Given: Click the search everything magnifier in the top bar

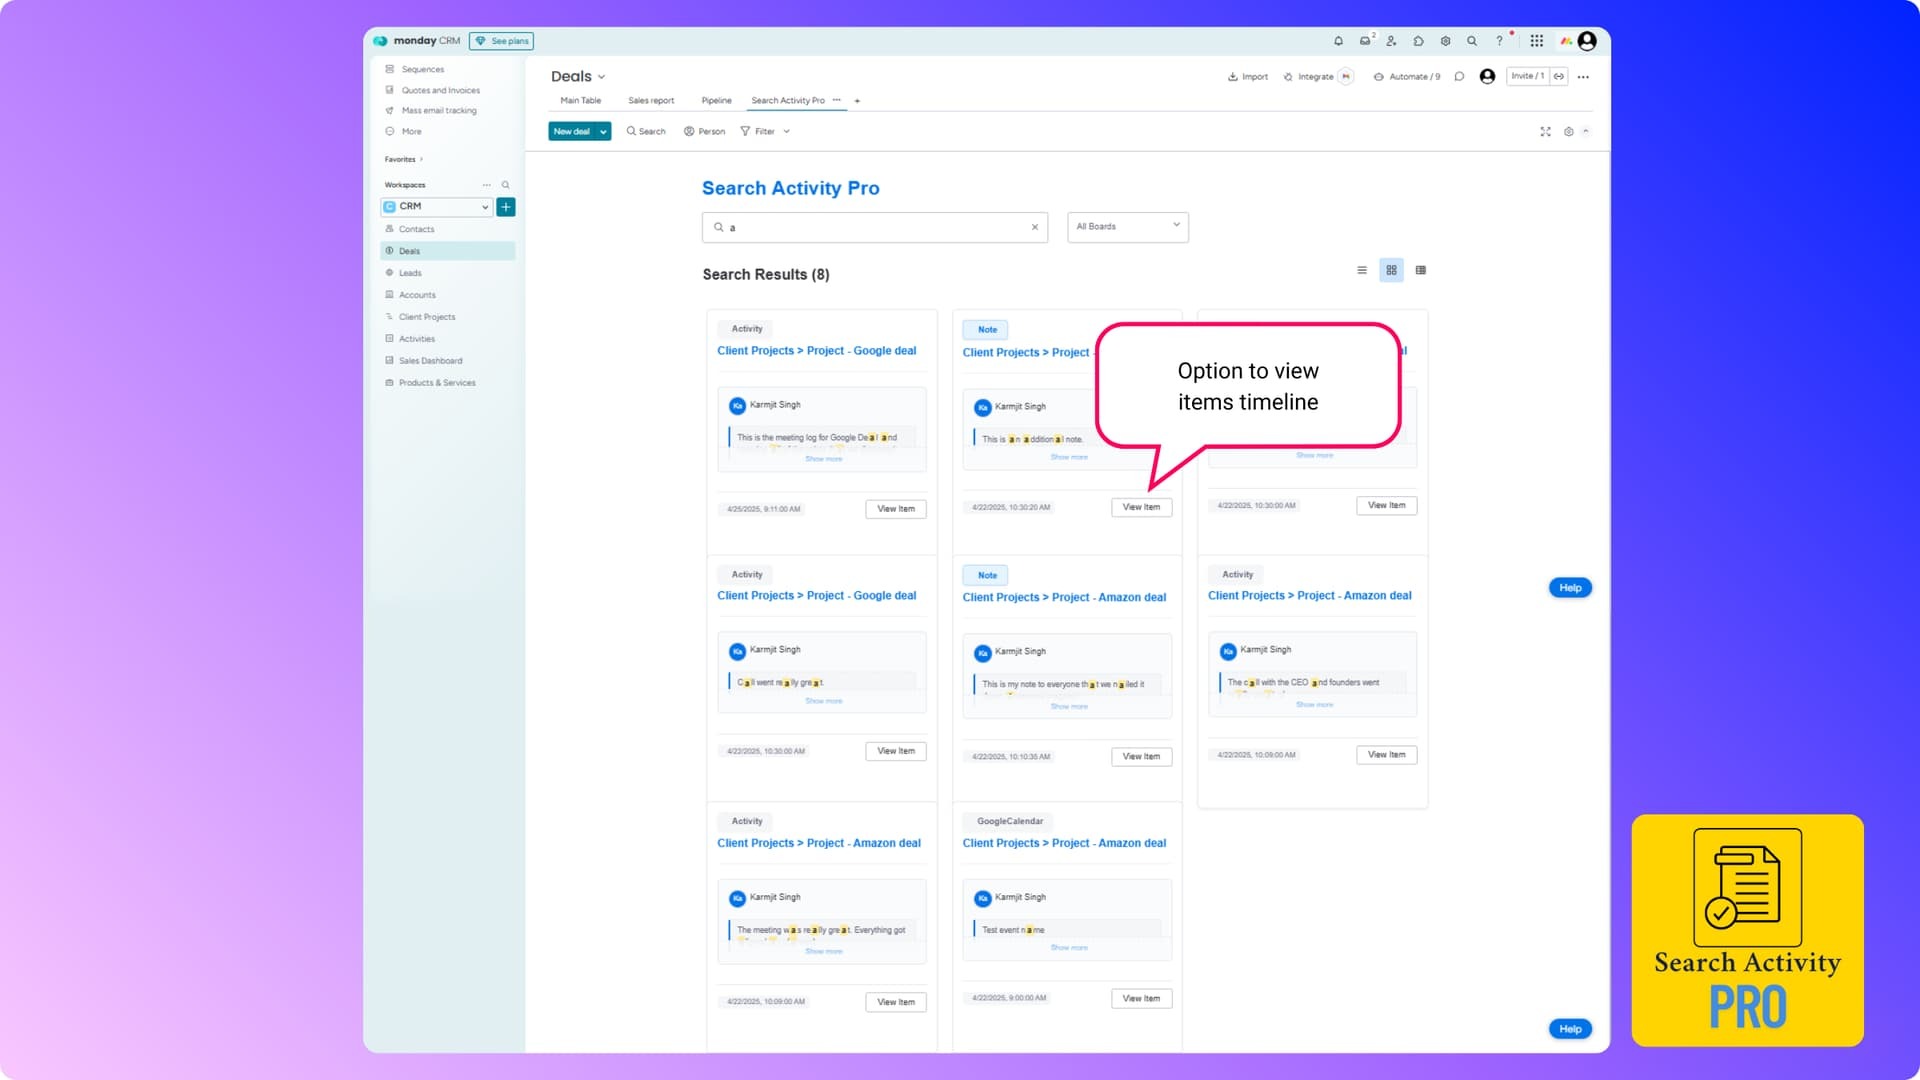Looking at the screenshot, I should pos(1472,41).
